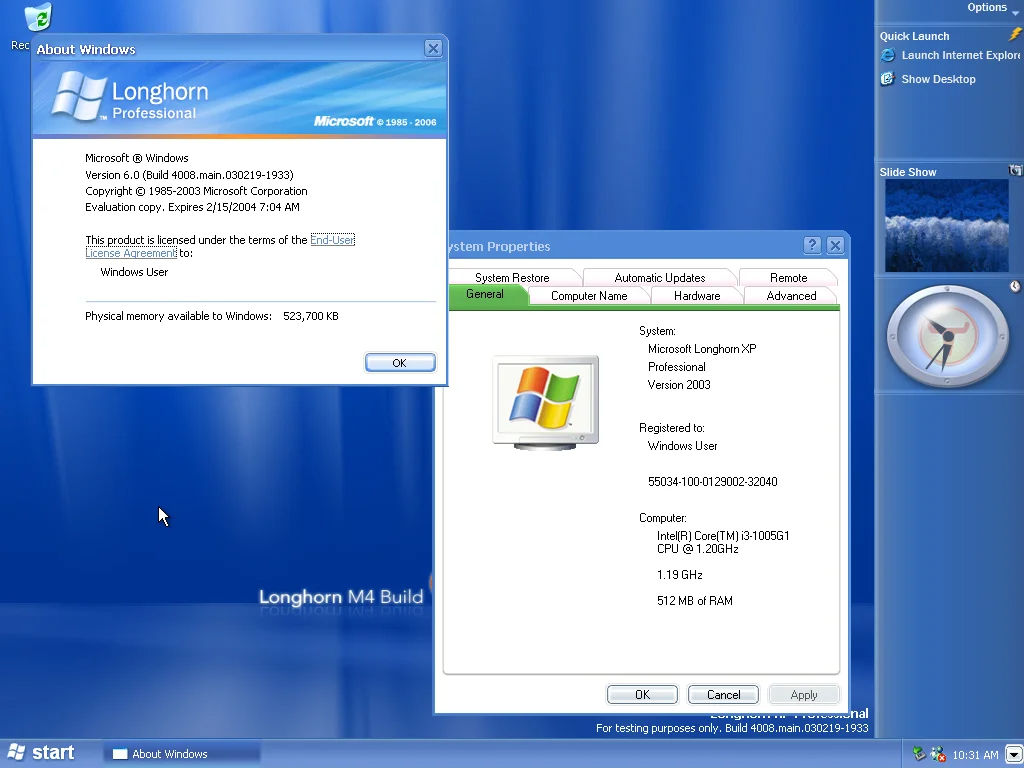The image size is (1024, 768).
Task: Click the Help question mark on System Properties
Action: 812,245
